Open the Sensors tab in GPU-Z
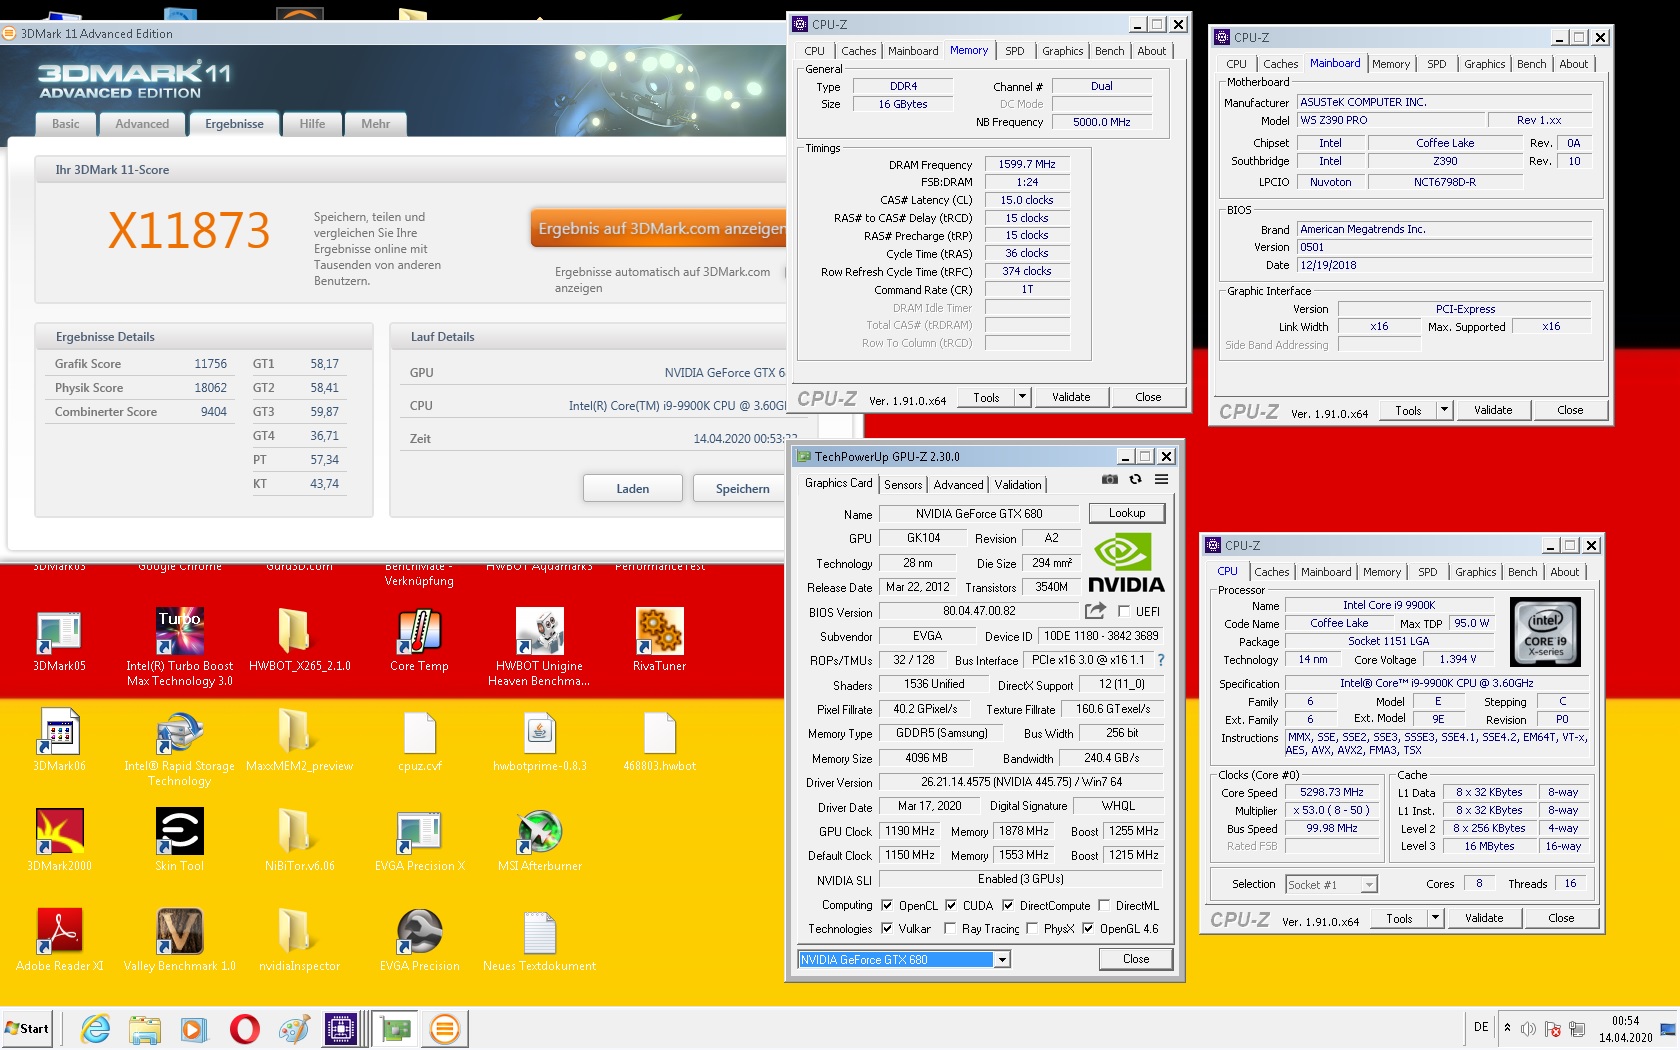The width and height of the screenshot is (1680, 1050). point(903,484)
